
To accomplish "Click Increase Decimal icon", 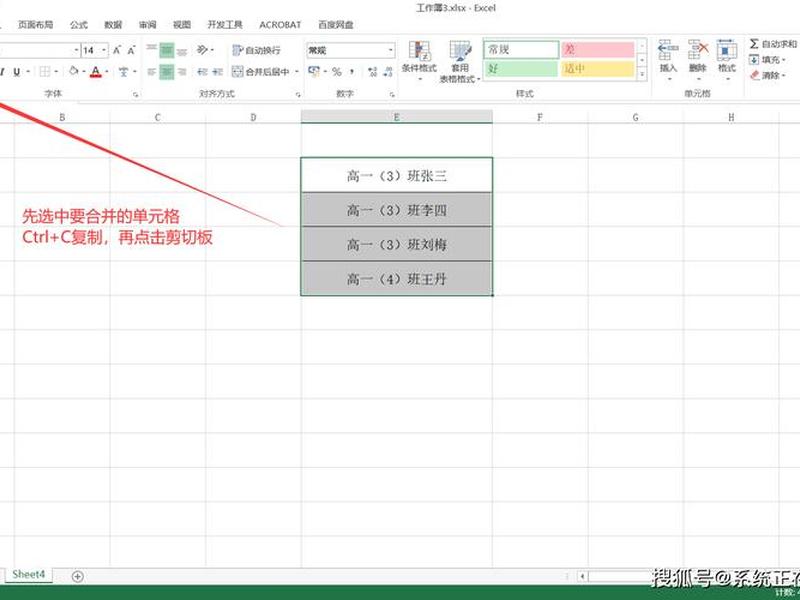I will (372, 71).
